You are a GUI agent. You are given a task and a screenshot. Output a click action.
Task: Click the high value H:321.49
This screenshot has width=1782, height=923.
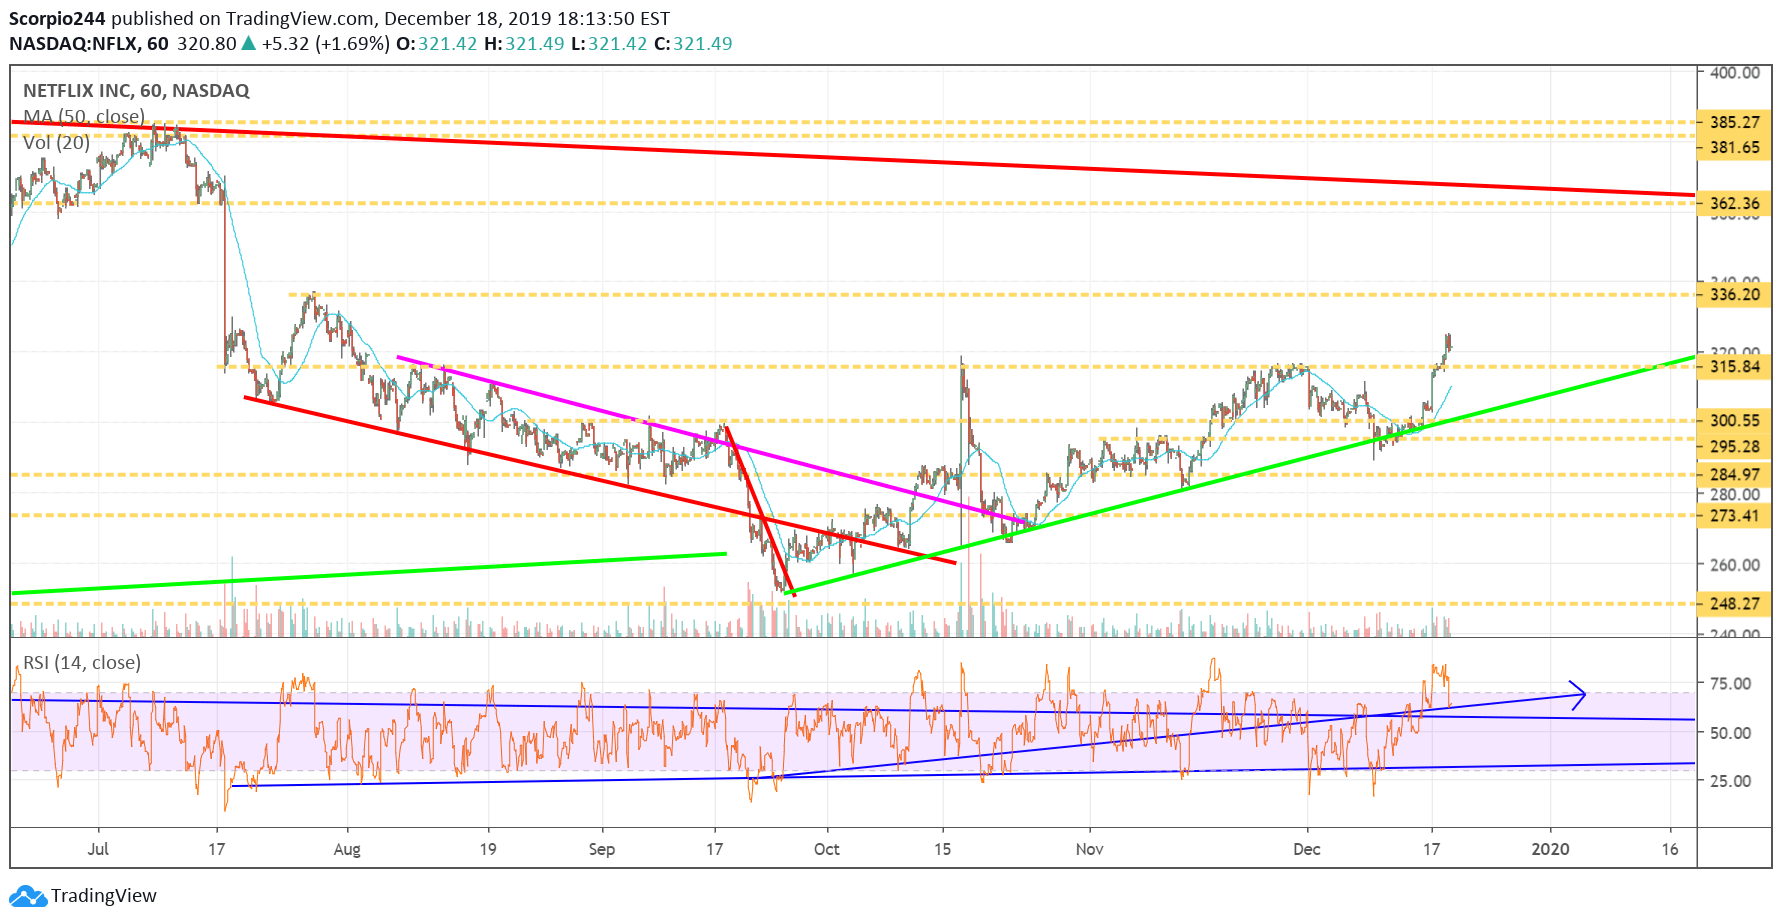coord(524,44)
